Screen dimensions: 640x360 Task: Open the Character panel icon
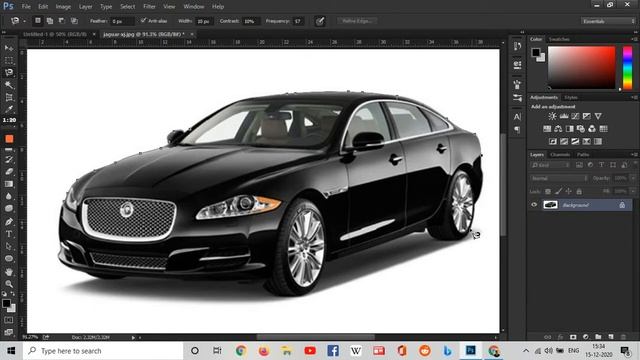click(x=518, y=117)
